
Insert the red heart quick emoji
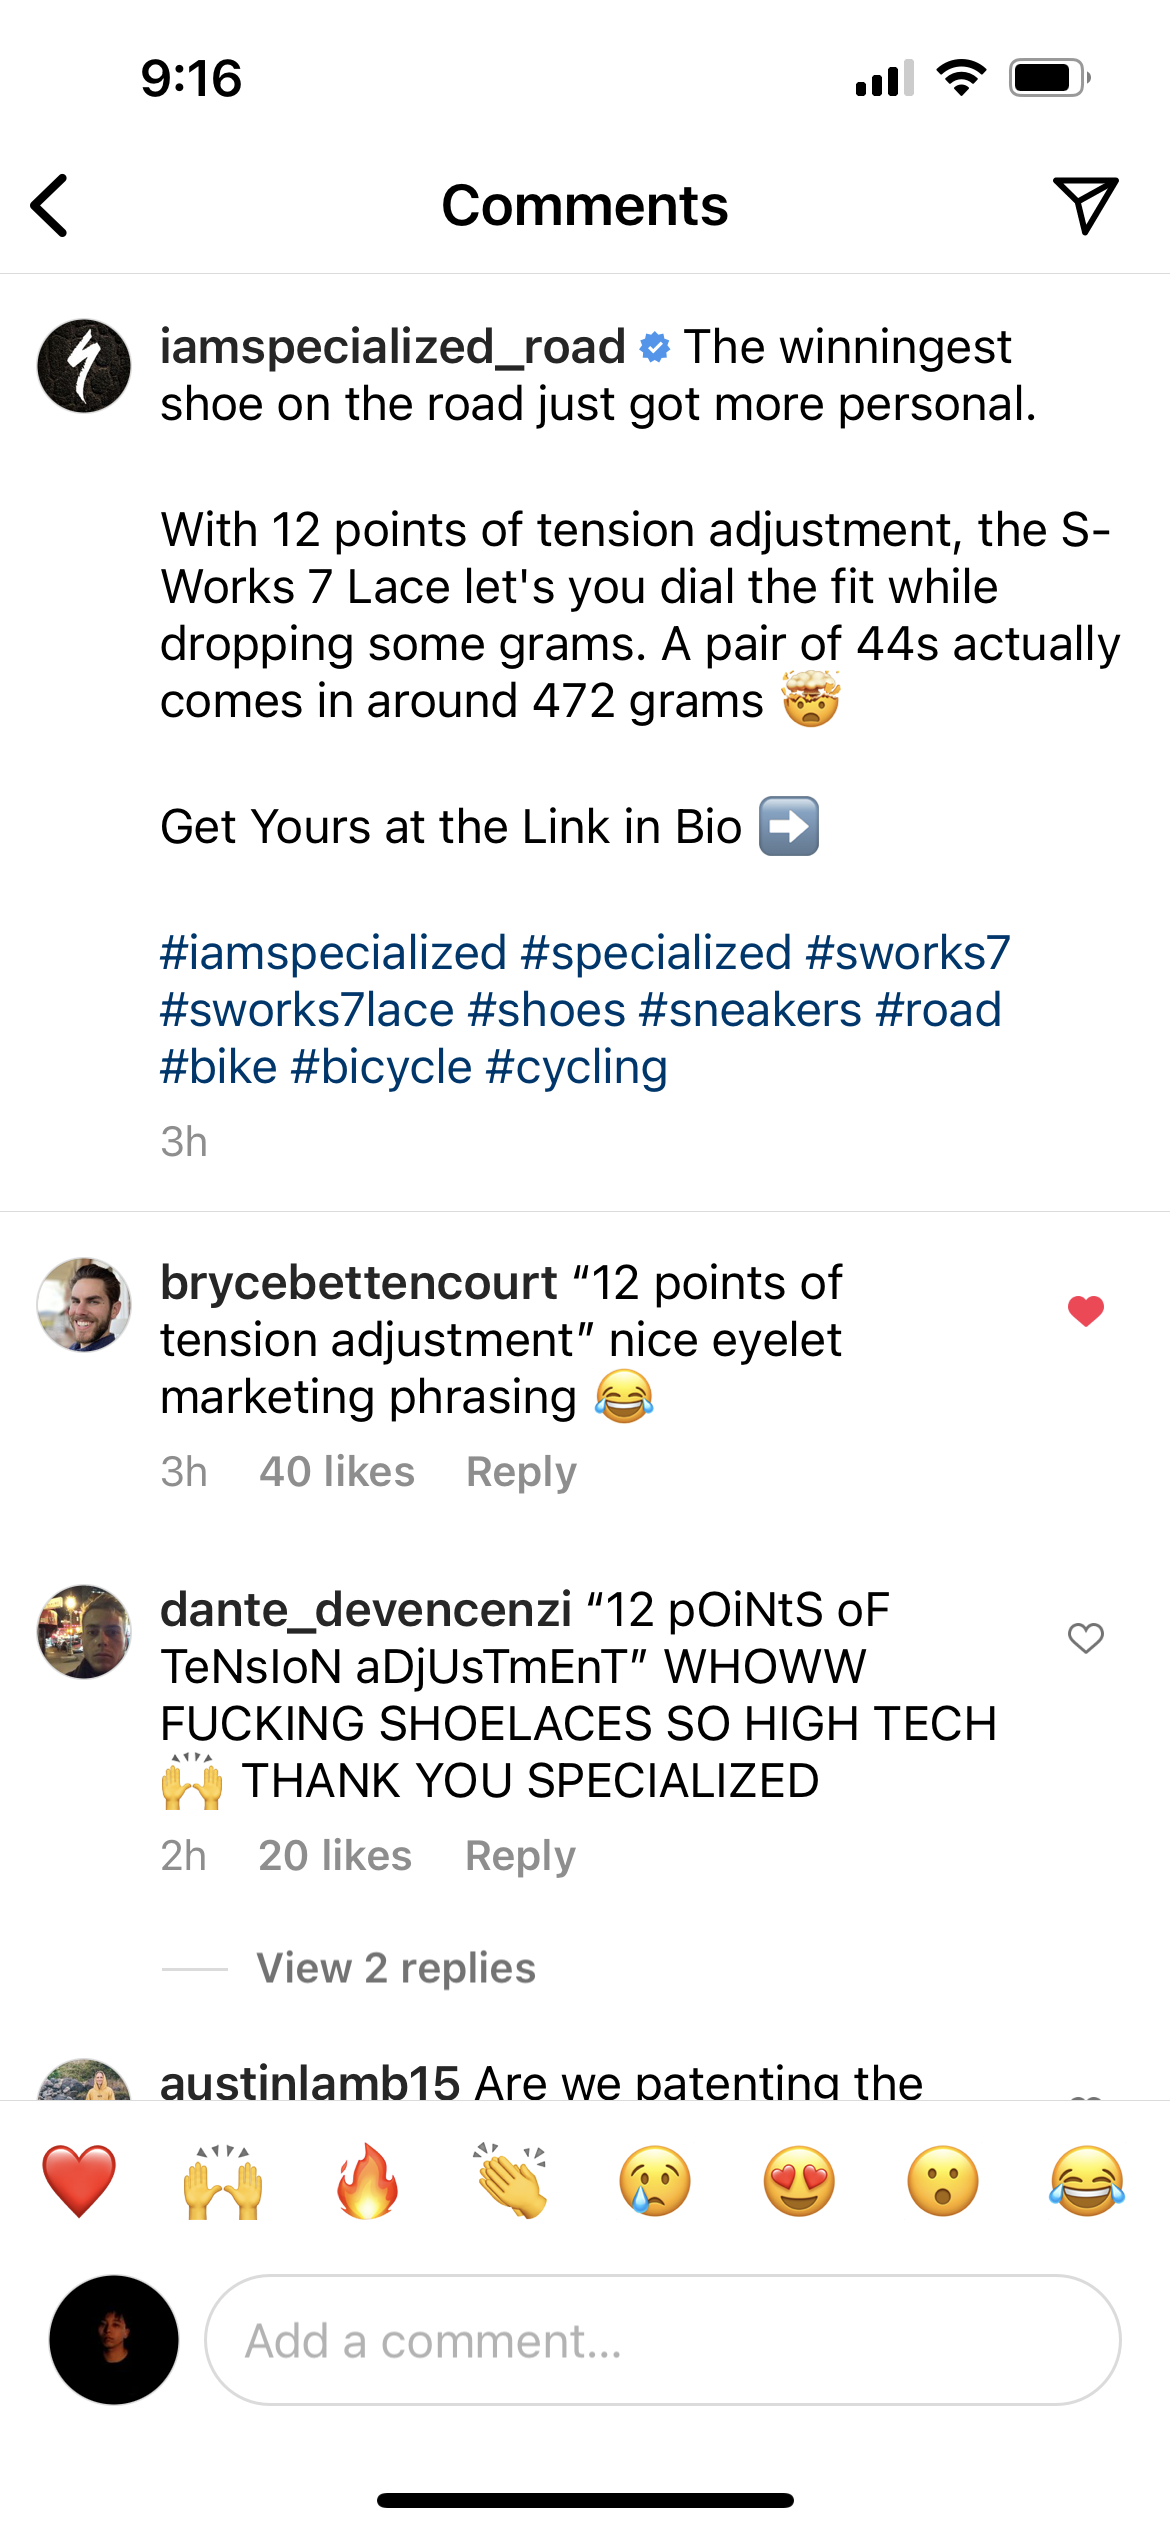pos(79,2181)
